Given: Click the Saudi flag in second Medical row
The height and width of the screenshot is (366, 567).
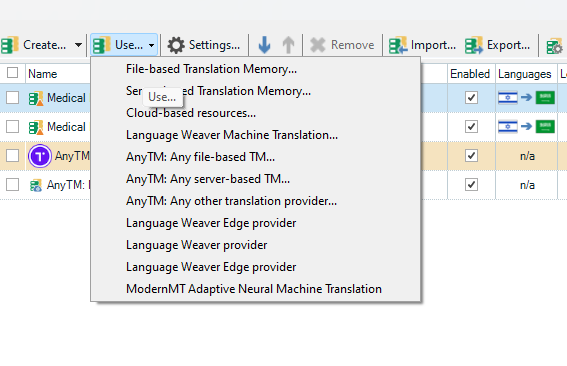Looking at the screenshot, I should click(545, 127).
